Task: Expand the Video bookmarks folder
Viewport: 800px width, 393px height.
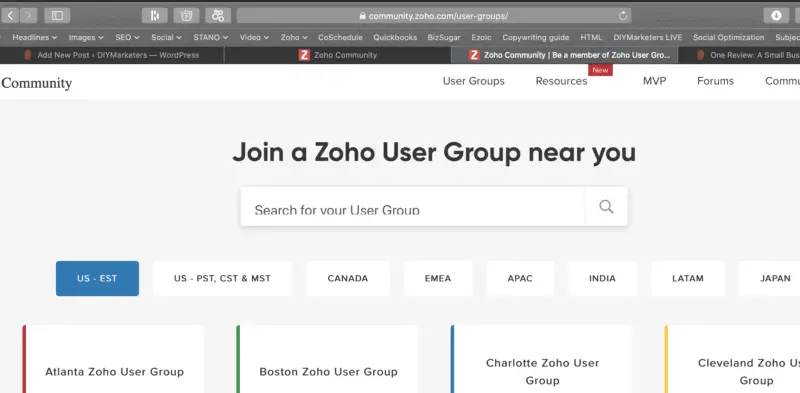Action: coord(254,37)
